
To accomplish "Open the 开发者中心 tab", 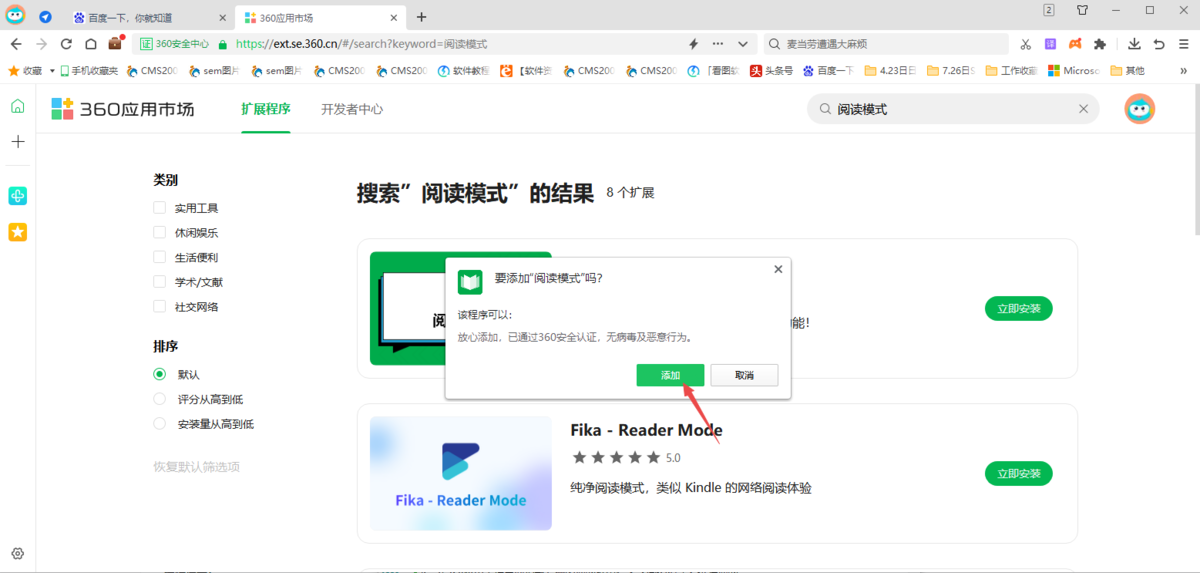I will point(352,109).
